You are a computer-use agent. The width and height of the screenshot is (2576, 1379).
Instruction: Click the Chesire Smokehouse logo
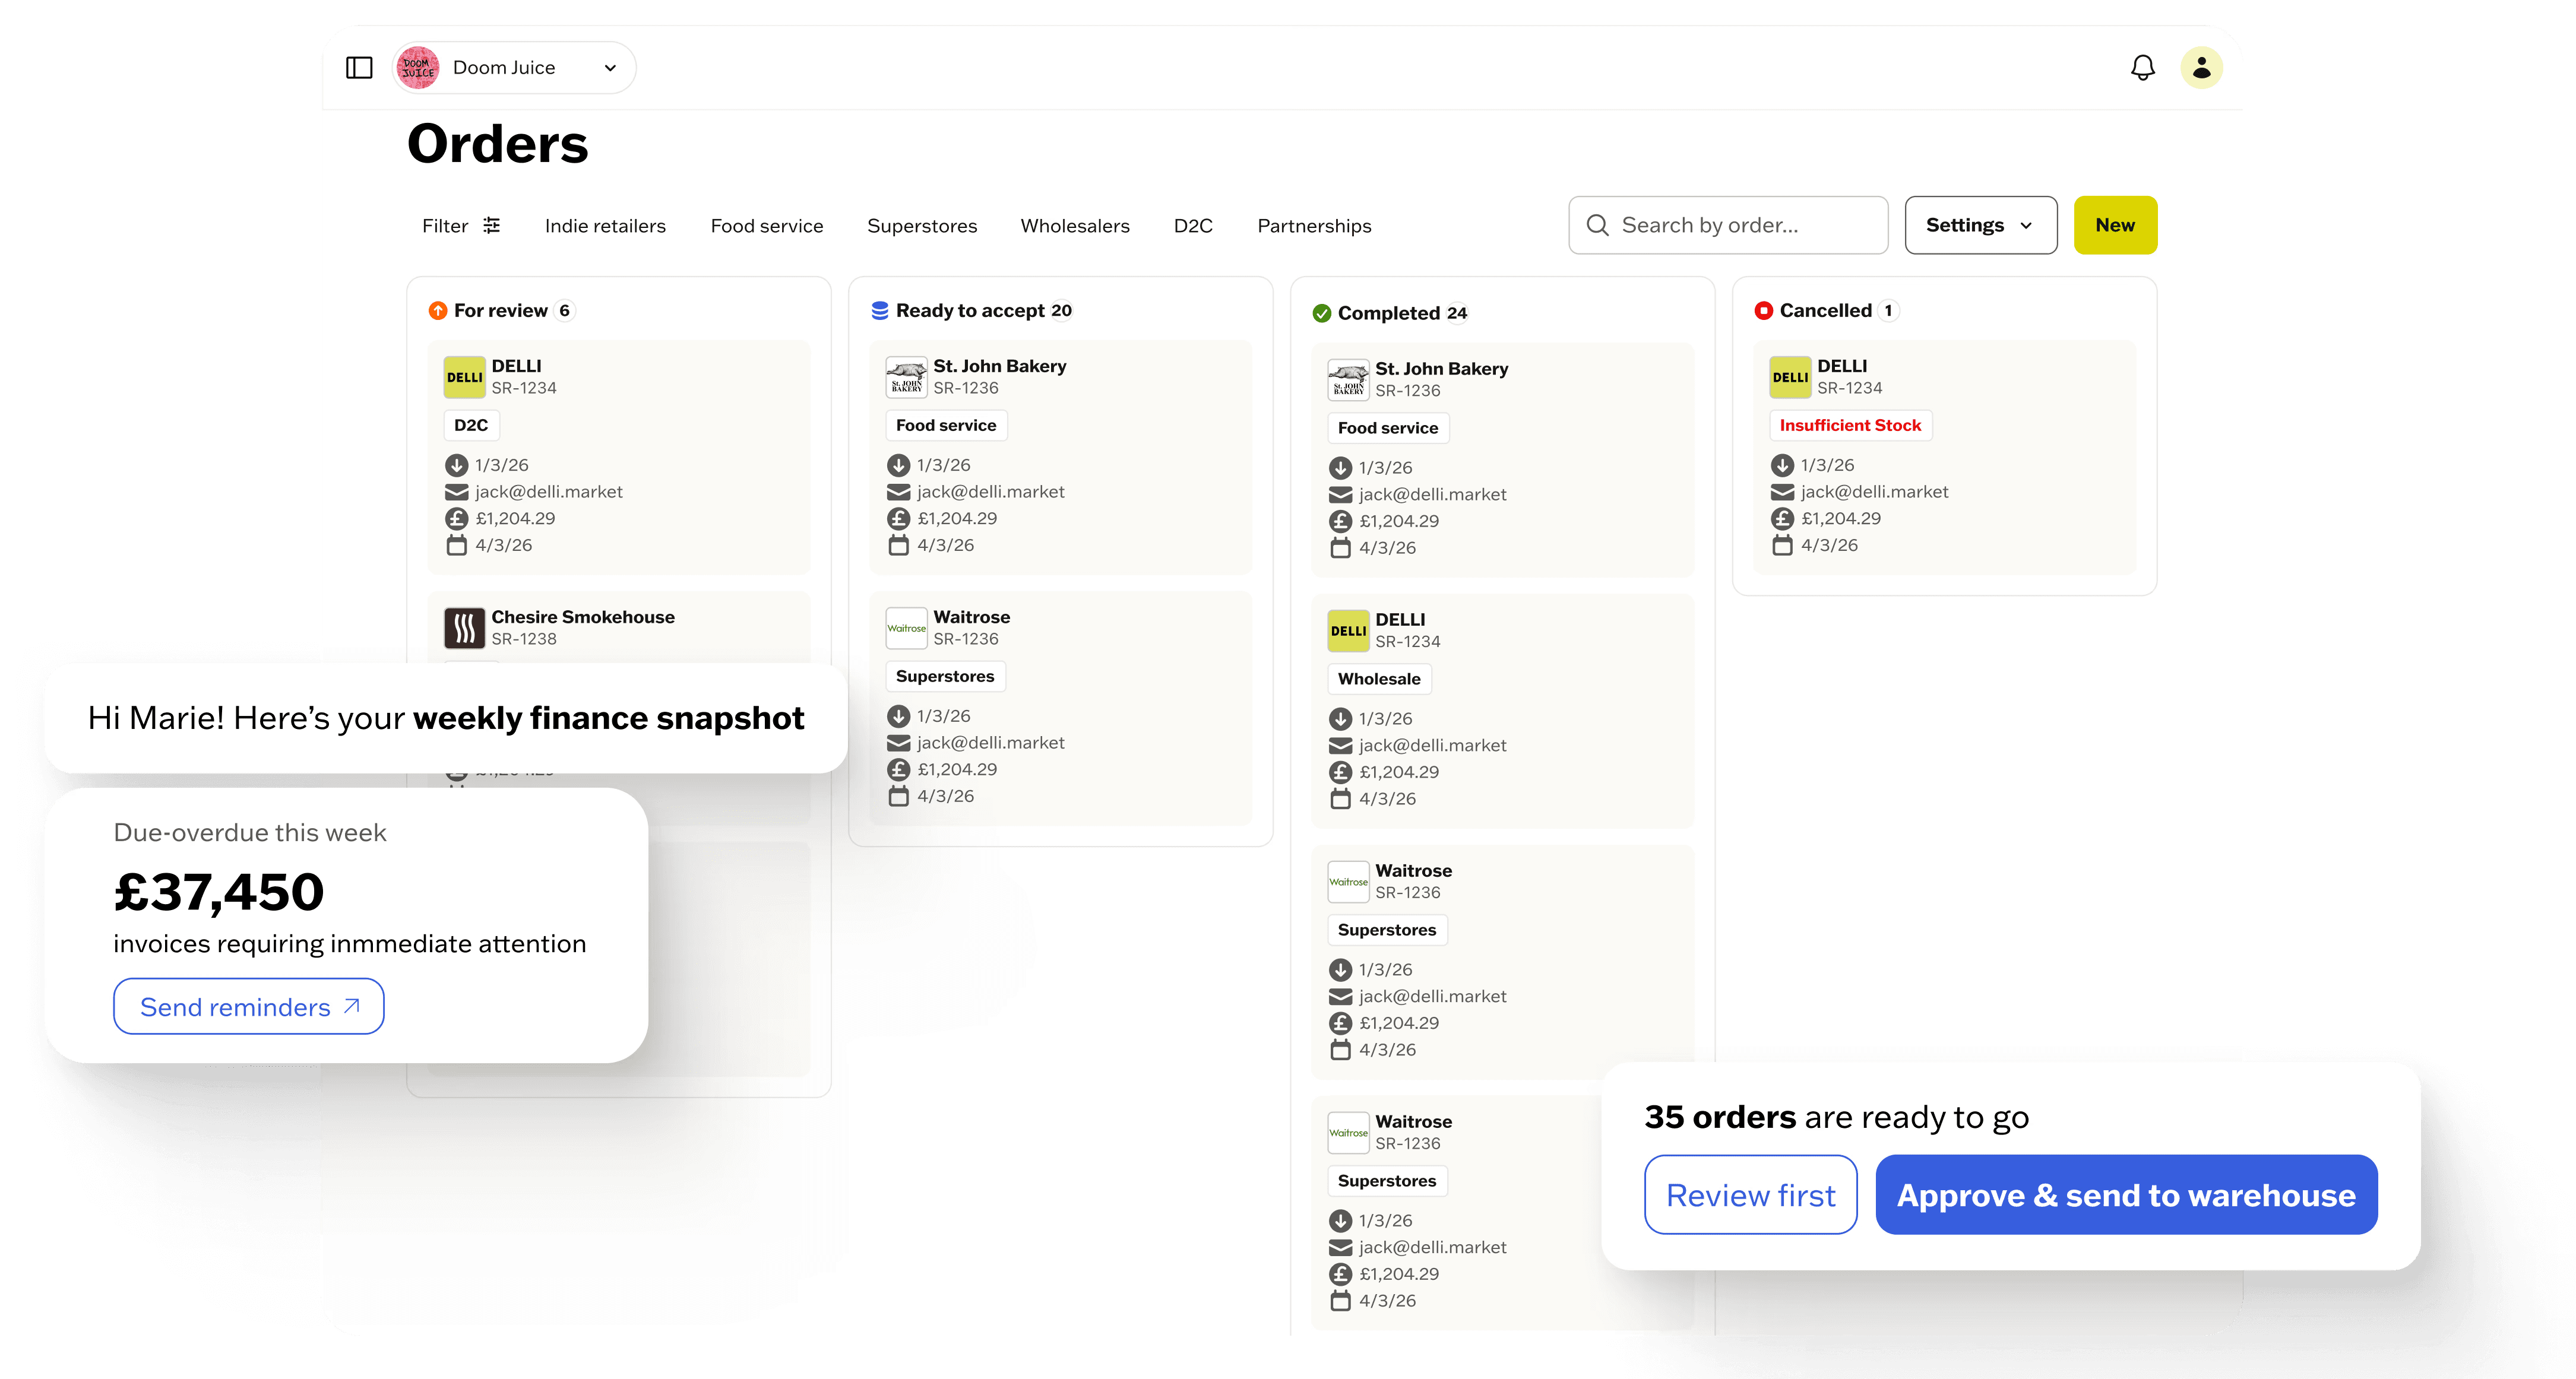[464, 628]
